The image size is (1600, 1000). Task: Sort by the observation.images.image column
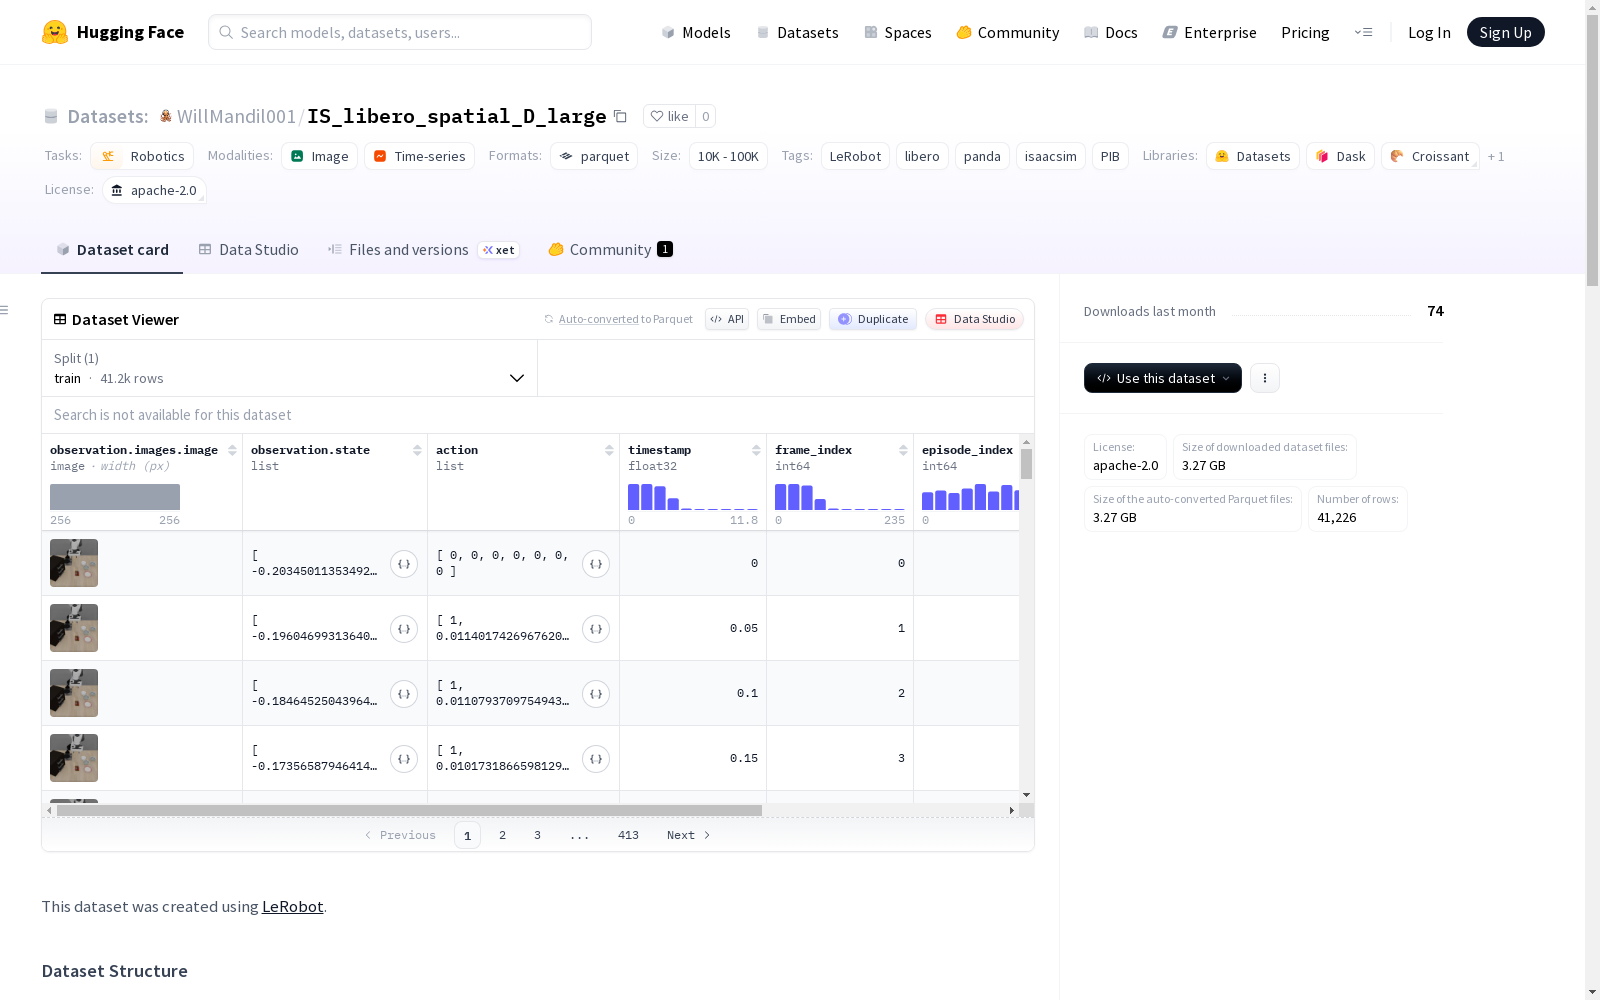coord(232,450)
